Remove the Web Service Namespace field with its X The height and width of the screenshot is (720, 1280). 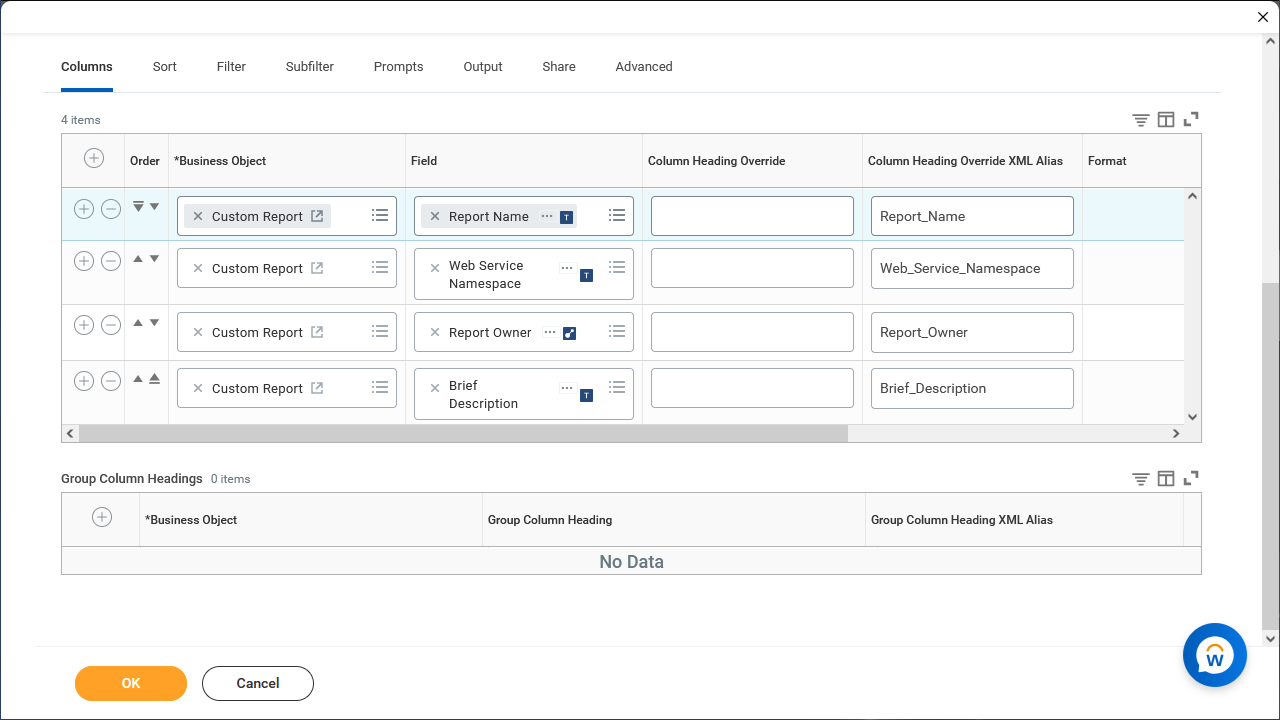click(434, 267)
